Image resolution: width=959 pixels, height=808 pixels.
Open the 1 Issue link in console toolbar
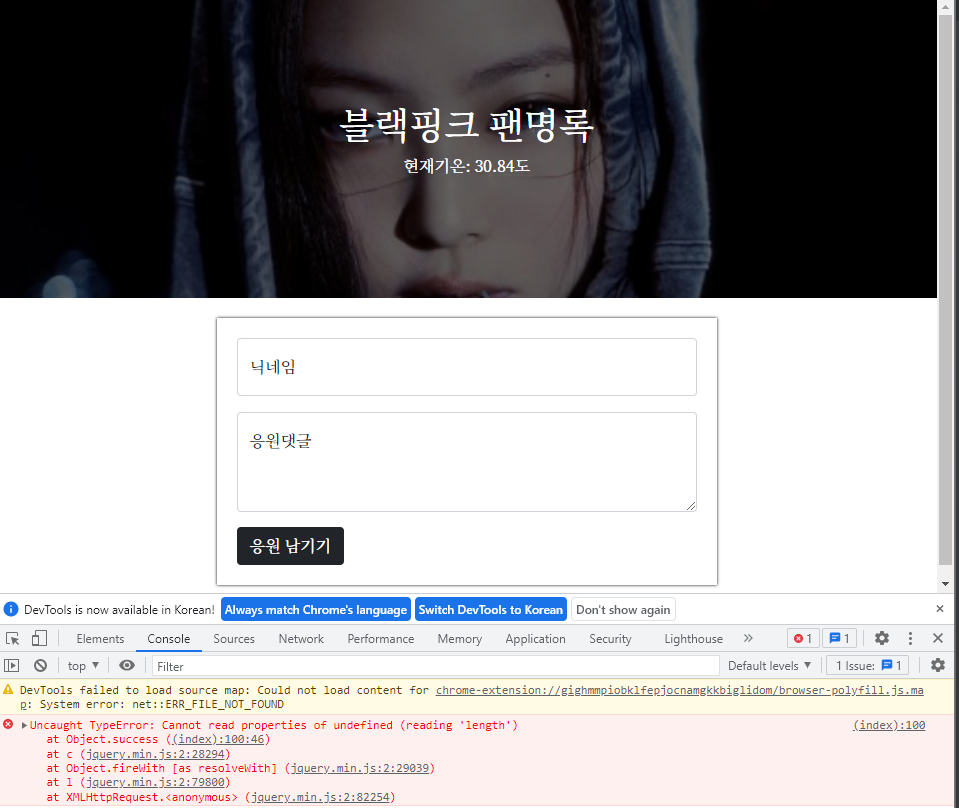(868, 666)
